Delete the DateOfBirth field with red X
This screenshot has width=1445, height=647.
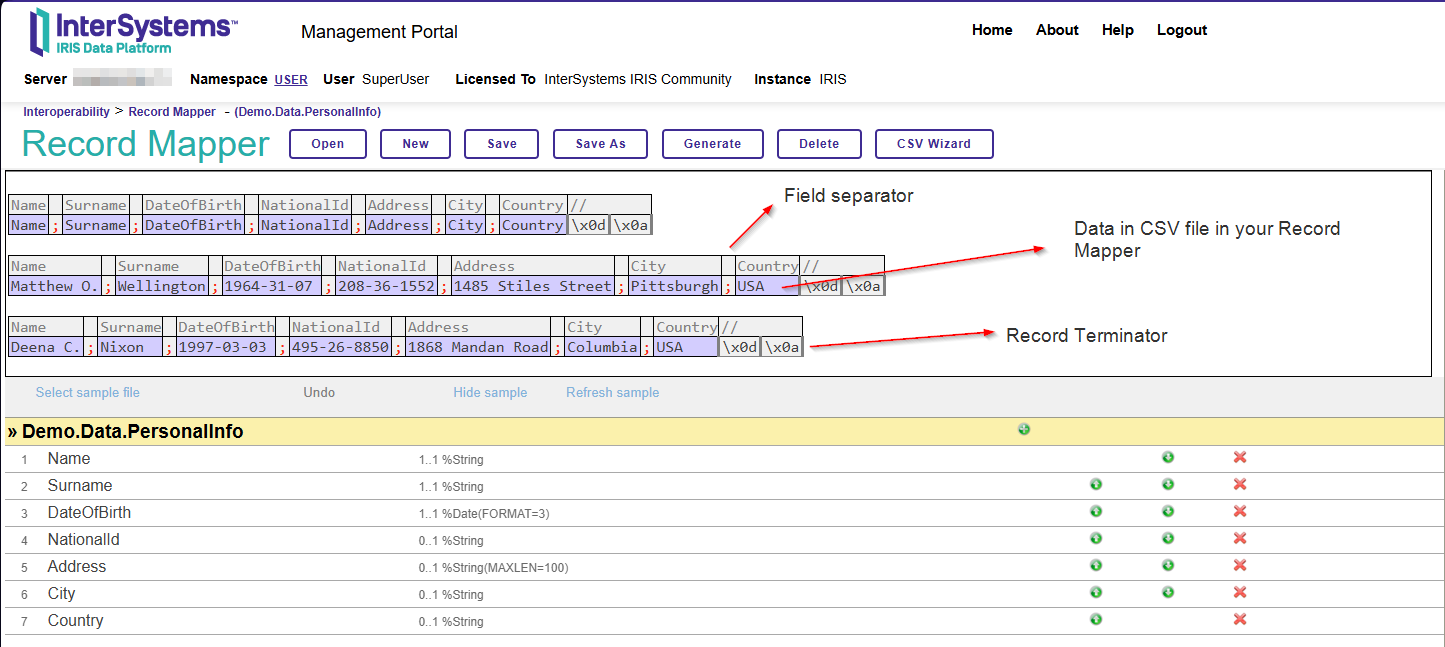(1240, 512)
